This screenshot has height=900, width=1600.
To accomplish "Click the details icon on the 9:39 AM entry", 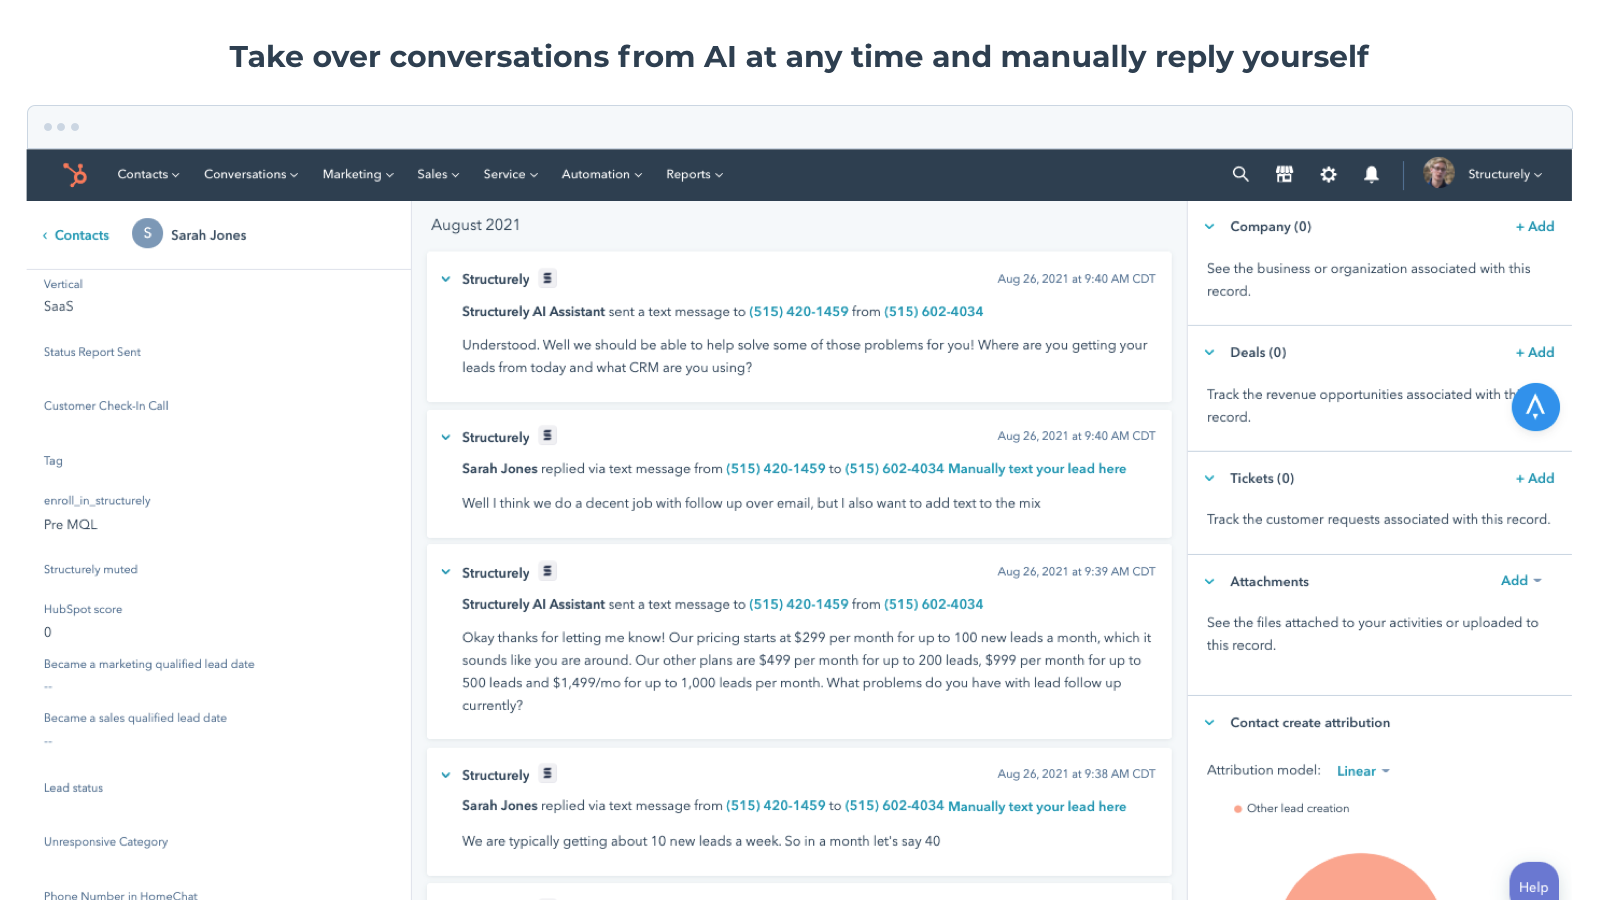I will click(x=548, y=571).
